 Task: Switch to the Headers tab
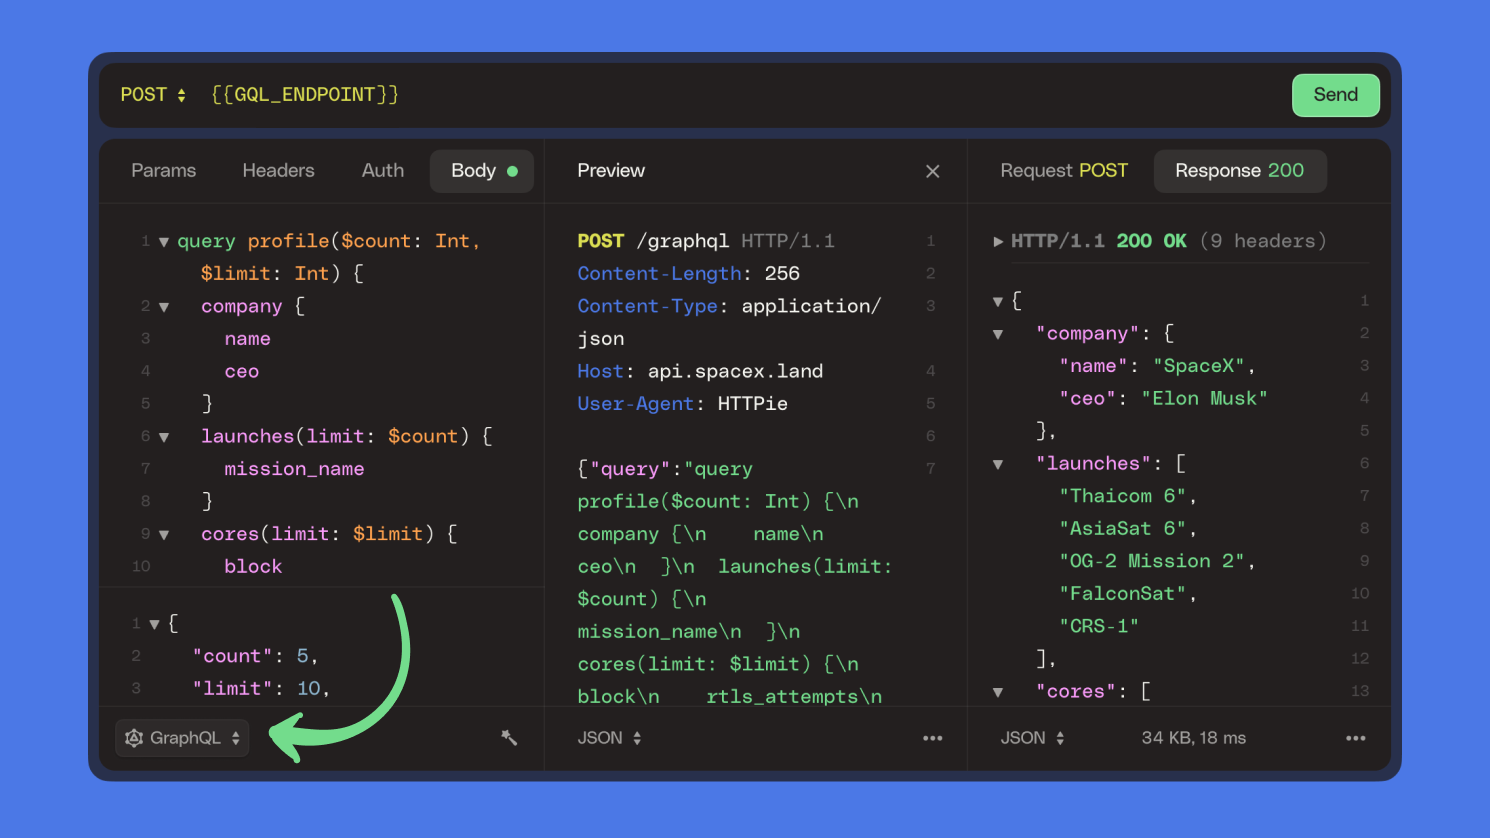coord(278,171)
